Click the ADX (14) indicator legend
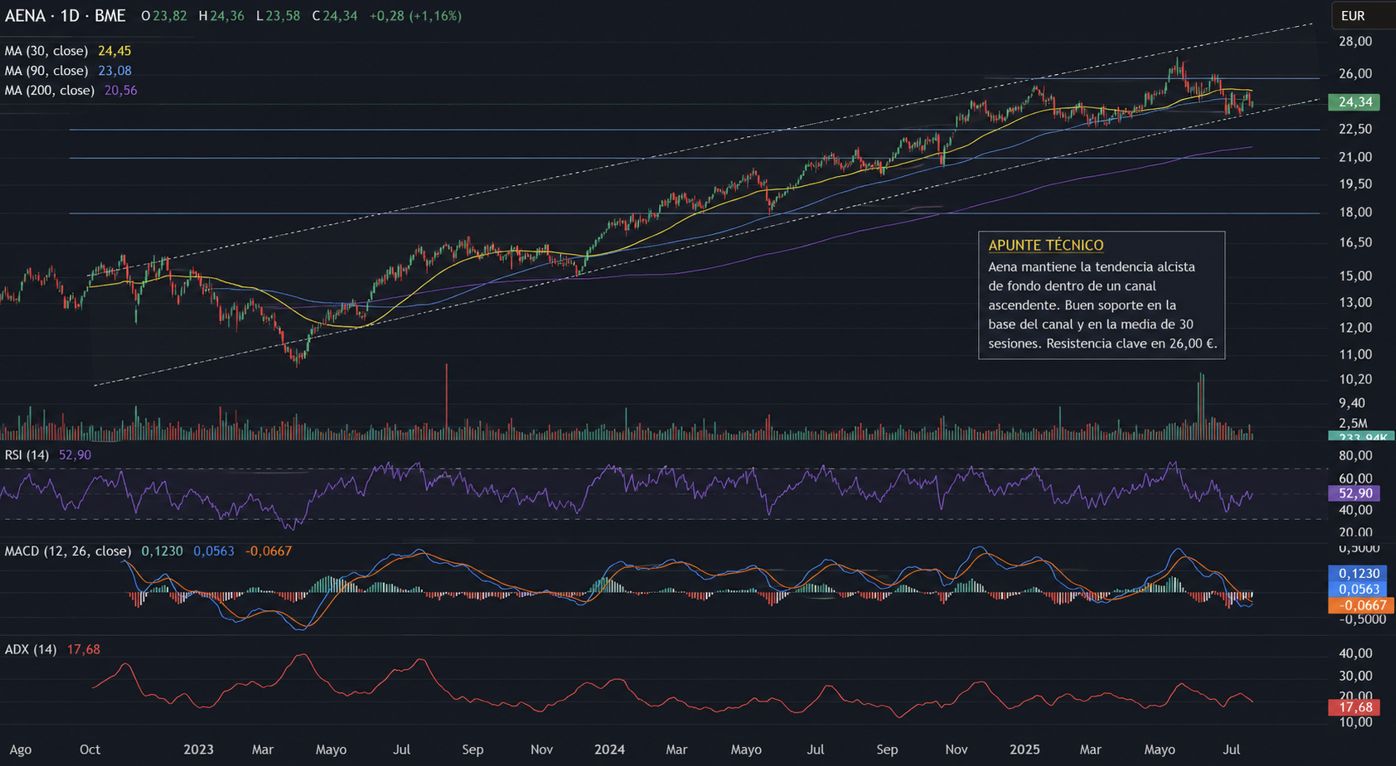1396x766 pixels. (x=30, y=650)
